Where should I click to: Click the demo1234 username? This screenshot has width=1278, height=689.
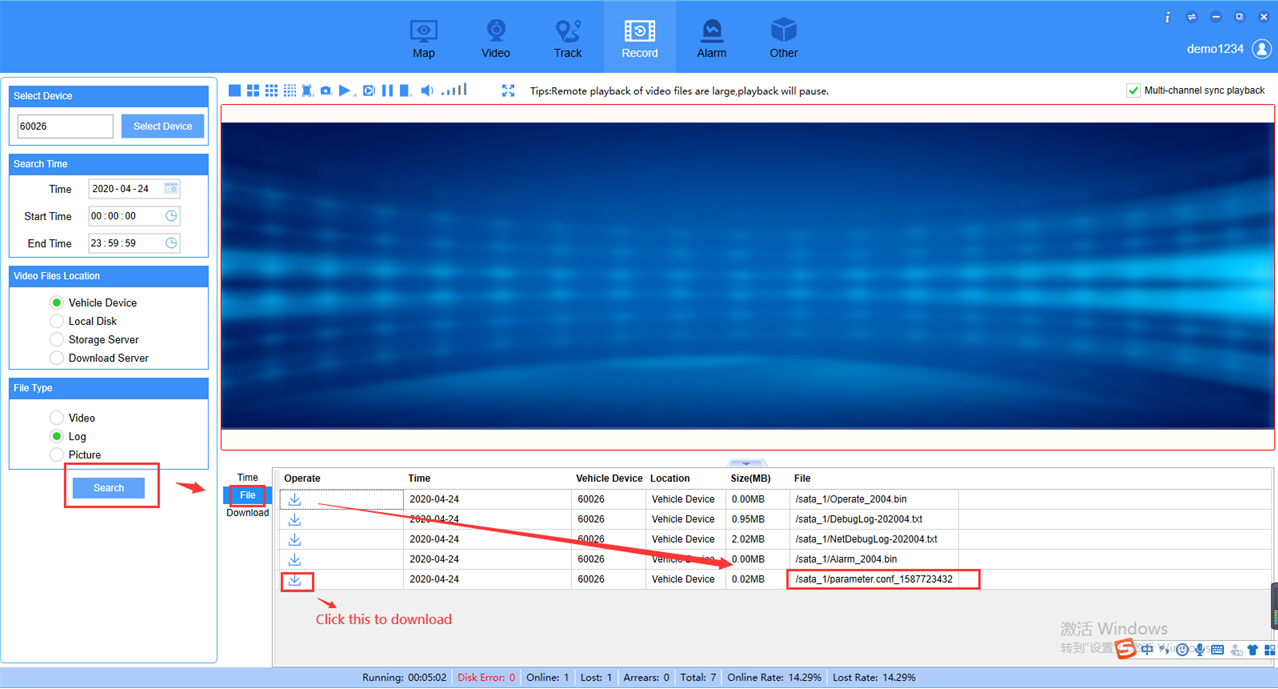pyautogui.click(x=1215, y=49)
